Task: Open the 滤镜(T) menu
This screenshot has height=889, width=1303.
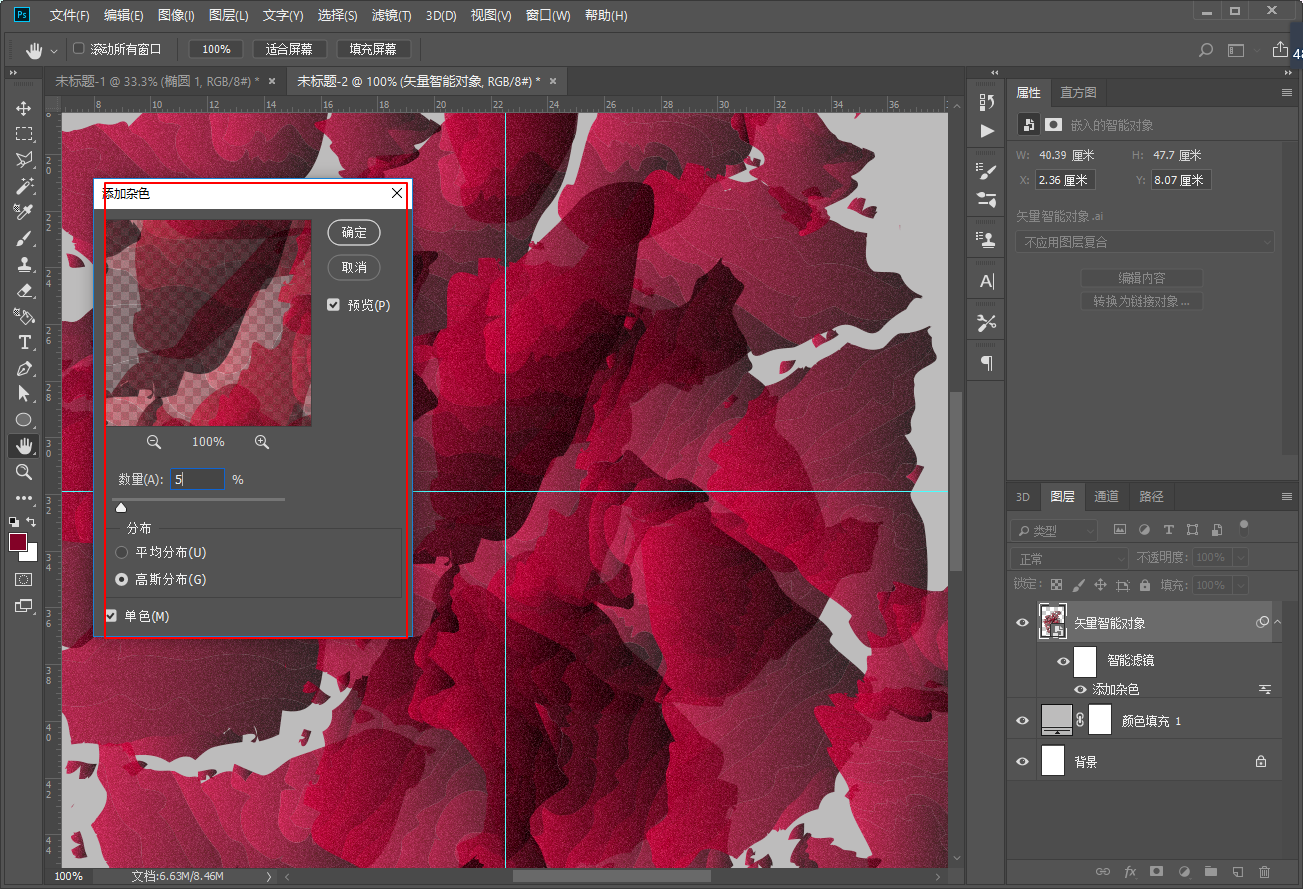Action: pos(391,15)
